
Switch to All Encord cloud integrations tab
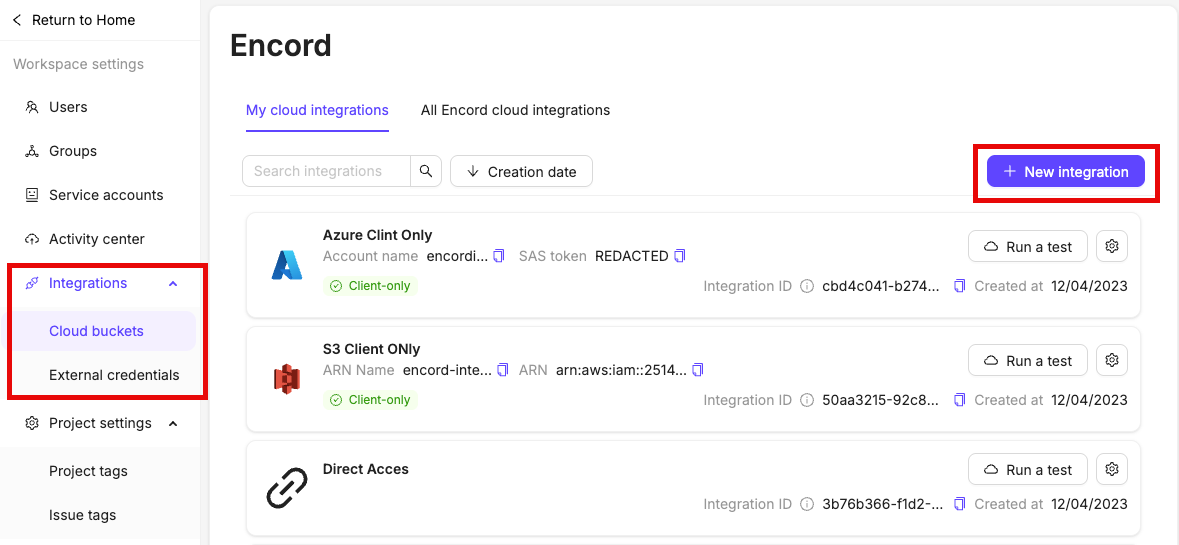click(515, 111)
